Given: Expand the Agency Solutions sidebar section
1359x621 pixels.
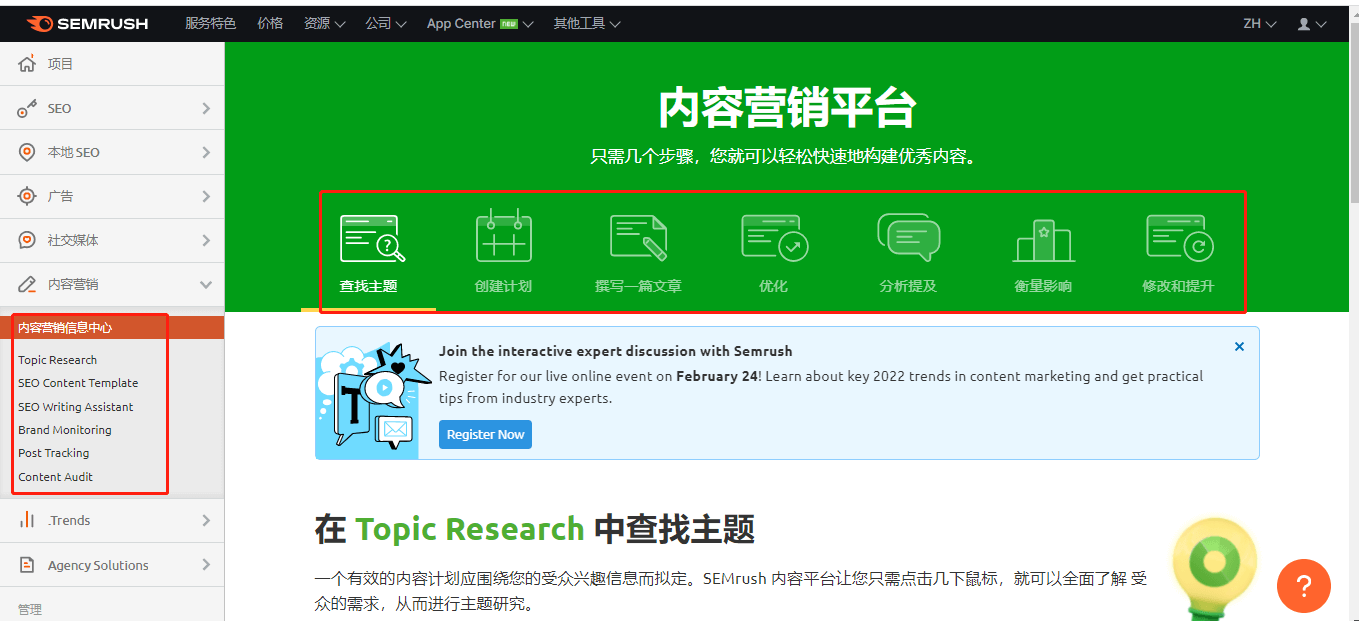Looking at the screenshot, I should tap(206, 565).
